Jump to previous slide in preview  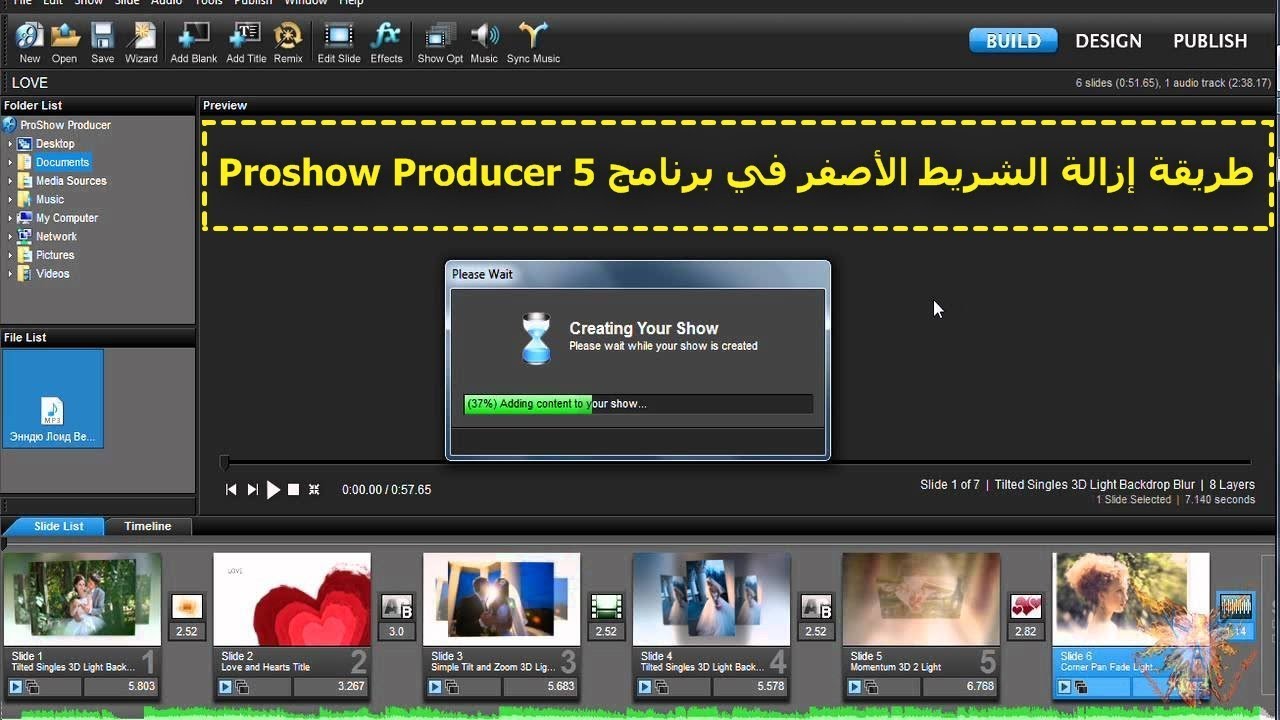pos(231,490)
